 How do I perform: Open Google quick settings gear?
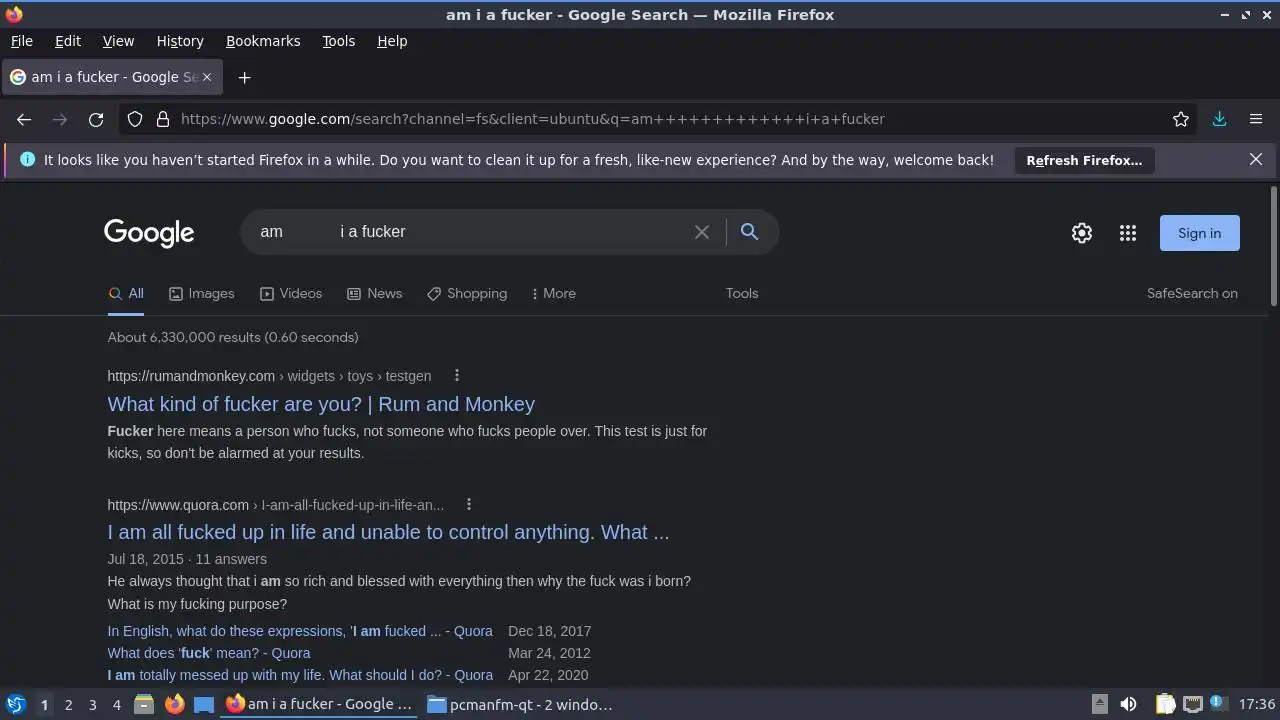point(1082,233)
